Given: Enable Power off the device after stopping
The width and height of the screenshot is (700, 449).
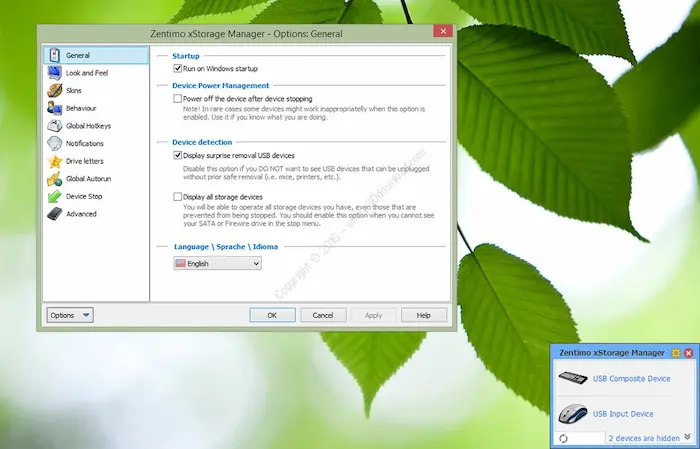Looking at the screenshot, I should pyautogui.click(x=178, y=99).
